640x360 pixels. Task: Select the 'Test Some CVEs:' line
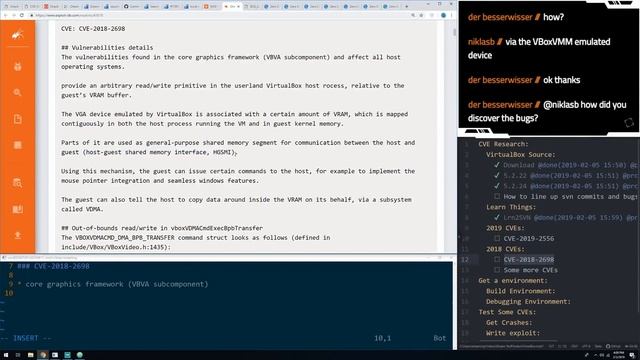point(507,312)
